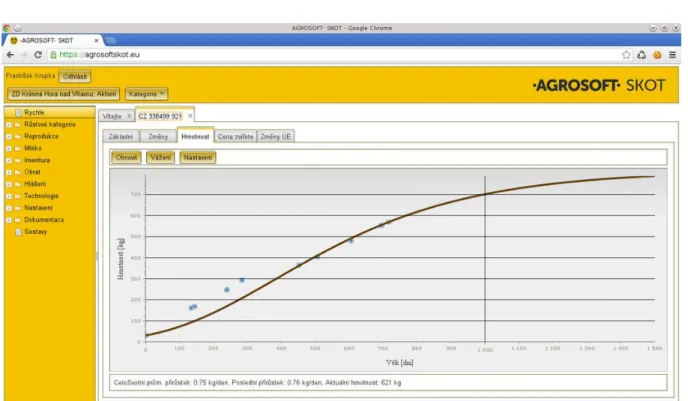Close the CZ 338499 921 tab
The image size is (688, 401).
pyautogui.click(x=190, y=116)
